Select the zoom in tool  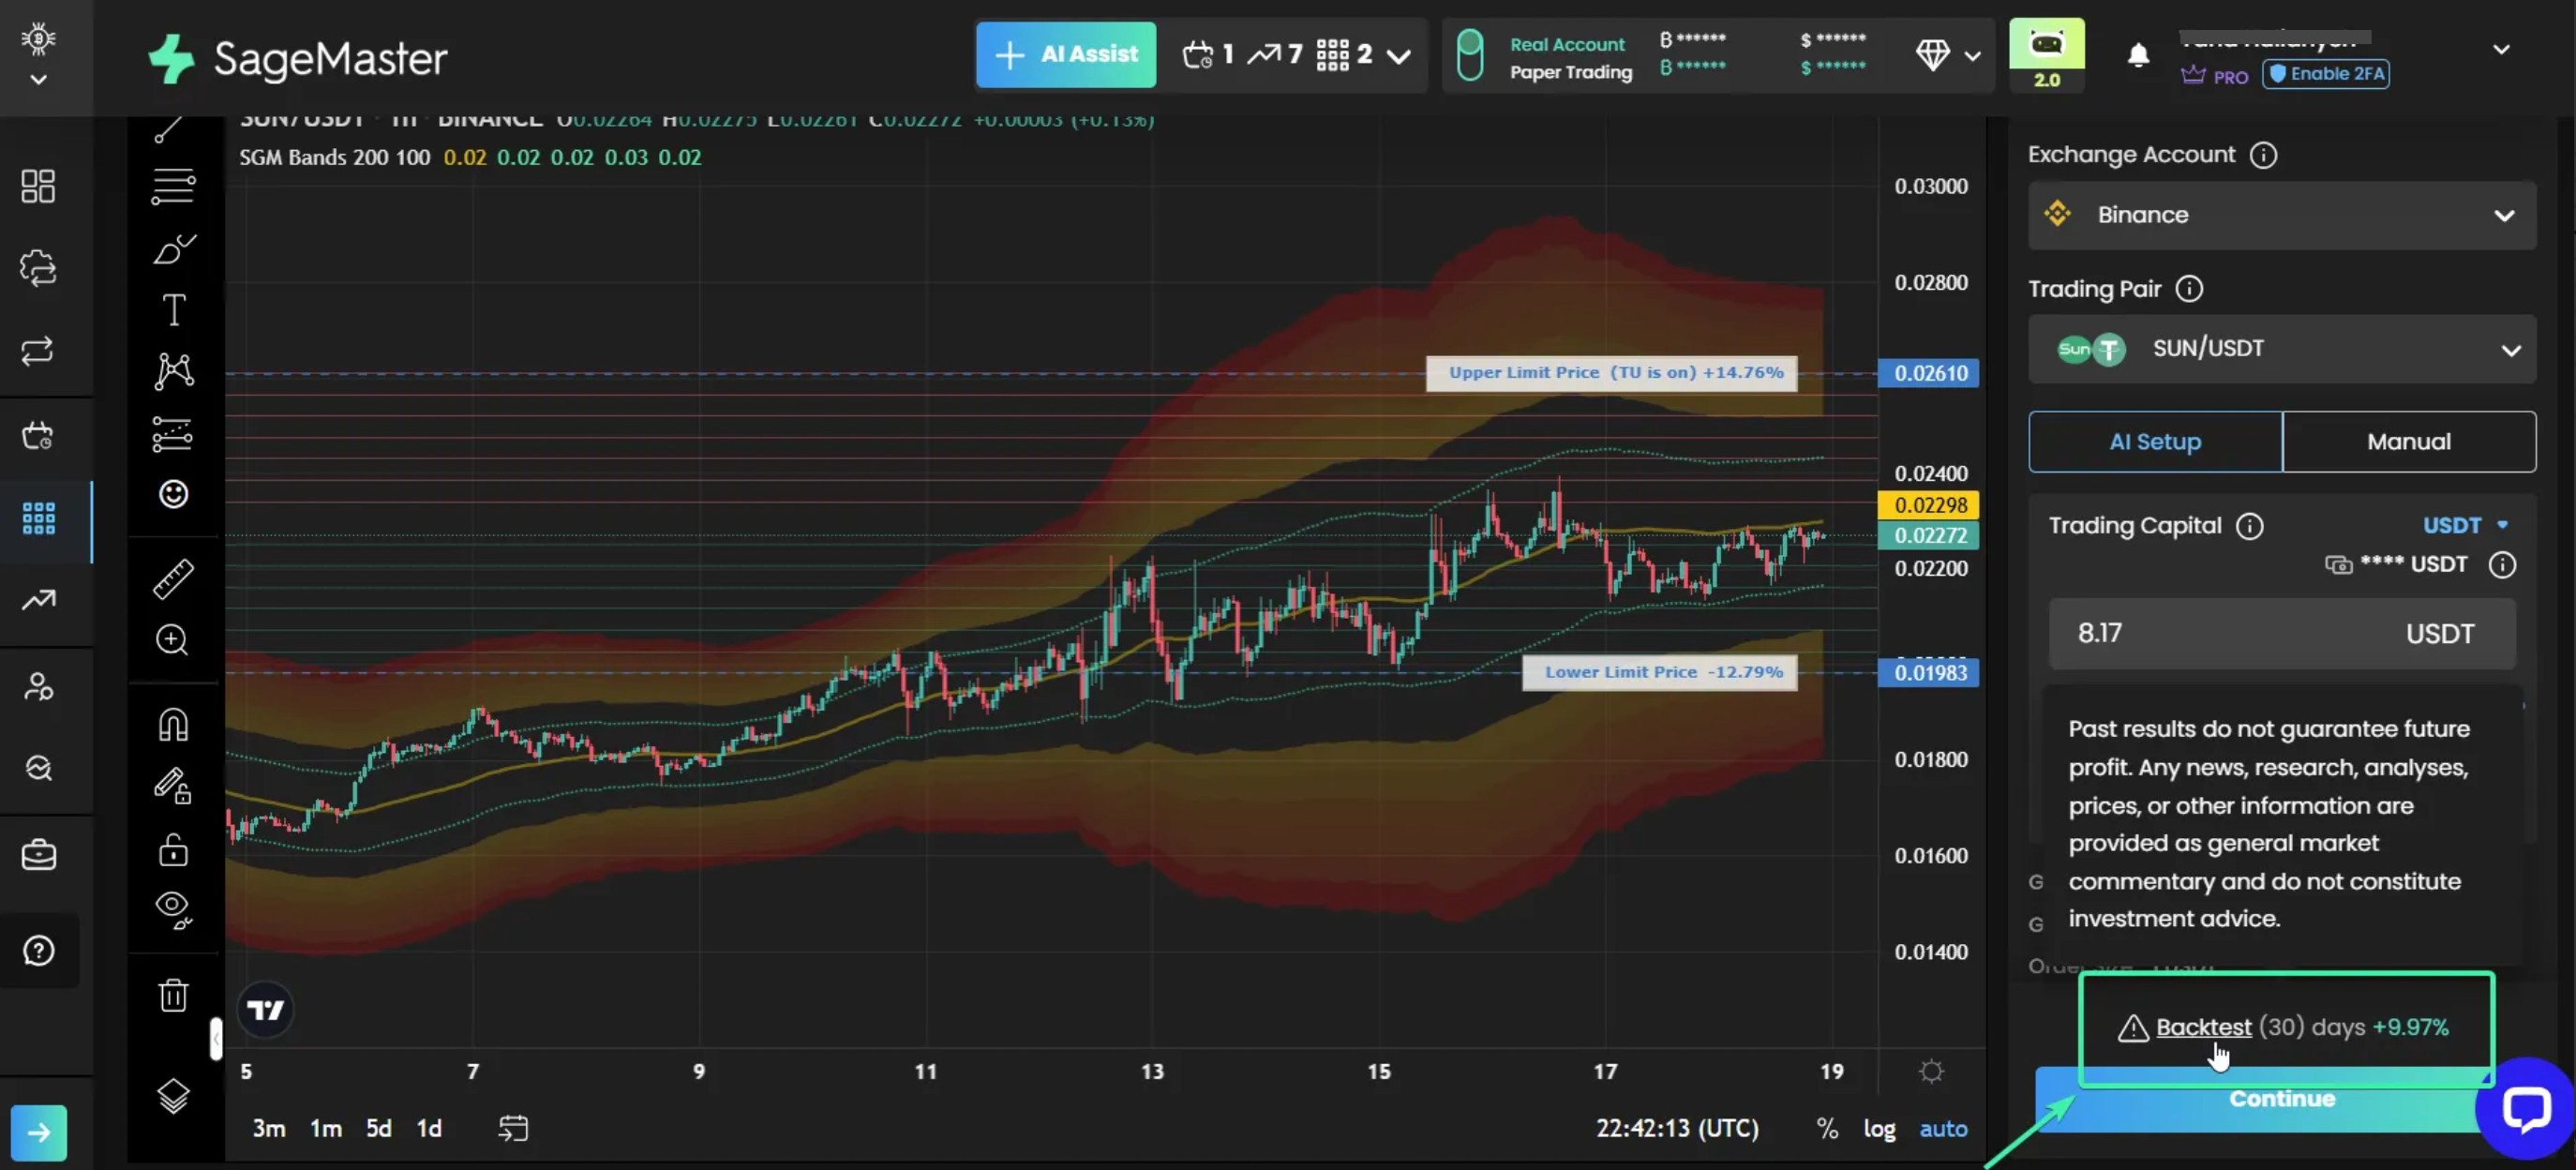(173, 640)
